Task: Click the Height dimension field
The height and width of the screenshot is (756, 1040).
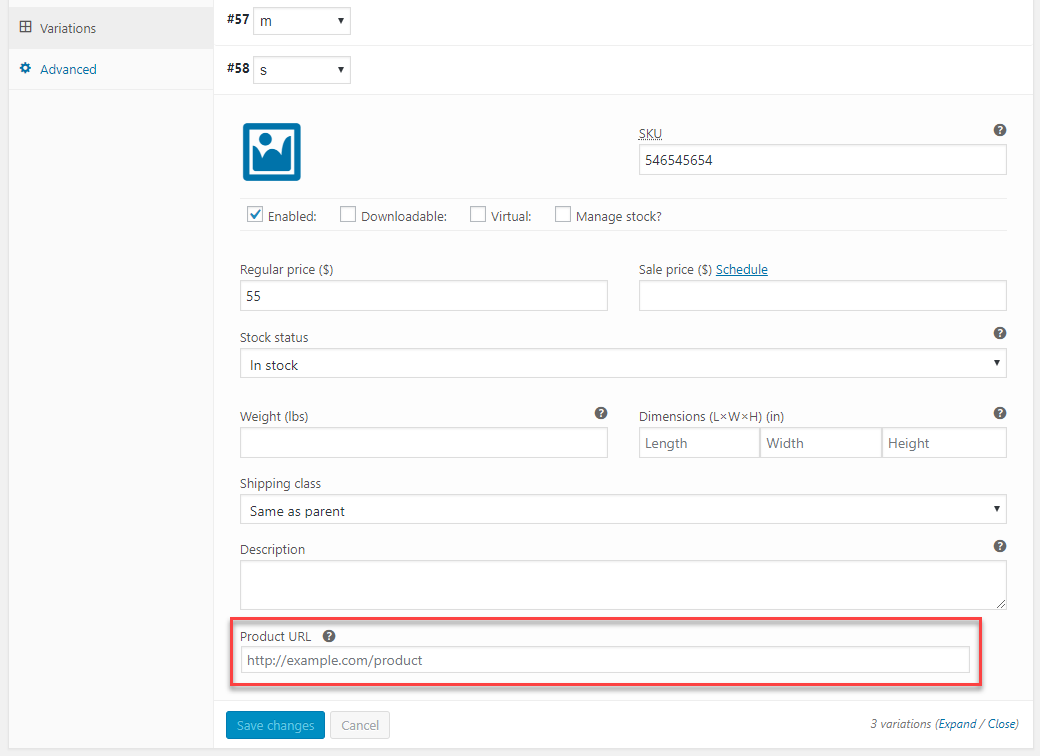Action: click(x=944, y=442)
